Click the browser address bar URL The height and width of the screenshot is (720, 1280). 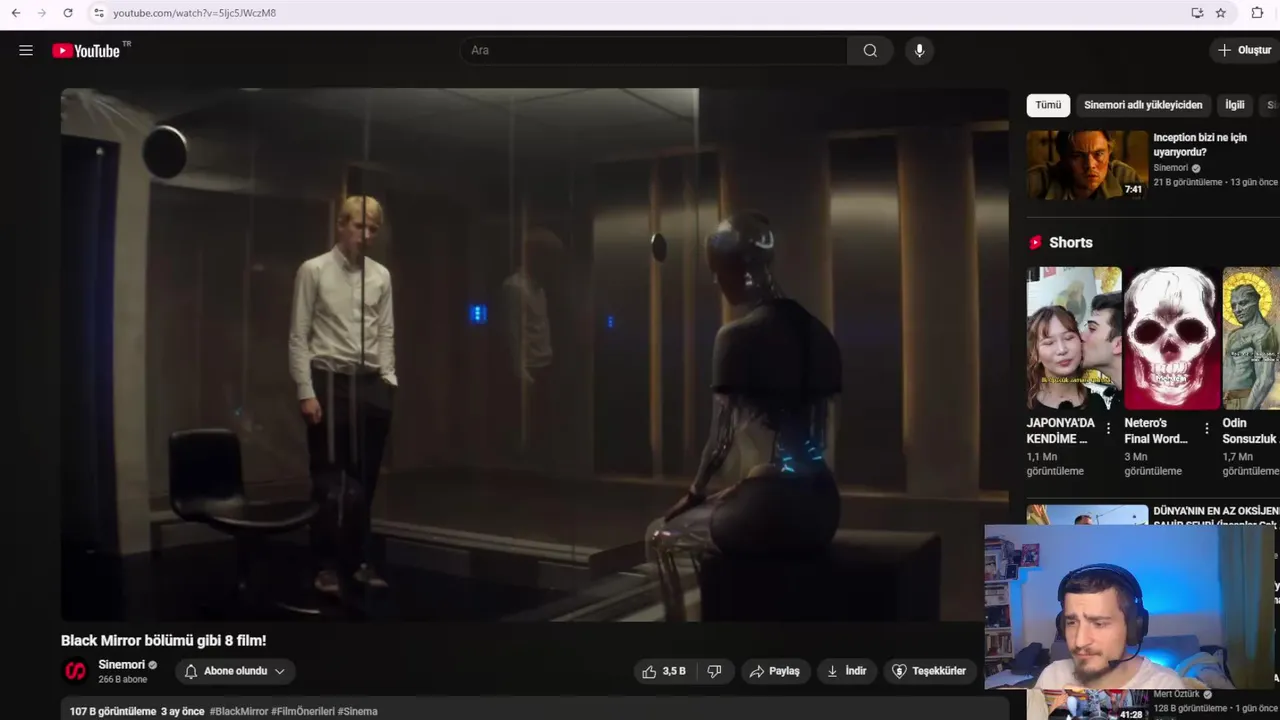coord(194,13)
